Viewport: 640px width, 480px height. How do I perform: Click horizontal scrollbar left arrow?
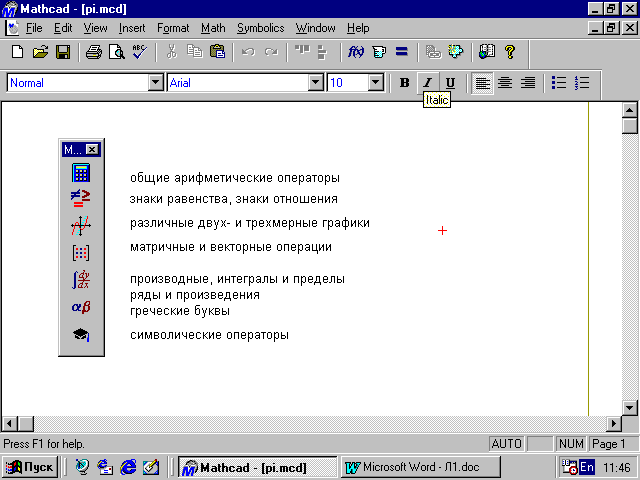10,424
